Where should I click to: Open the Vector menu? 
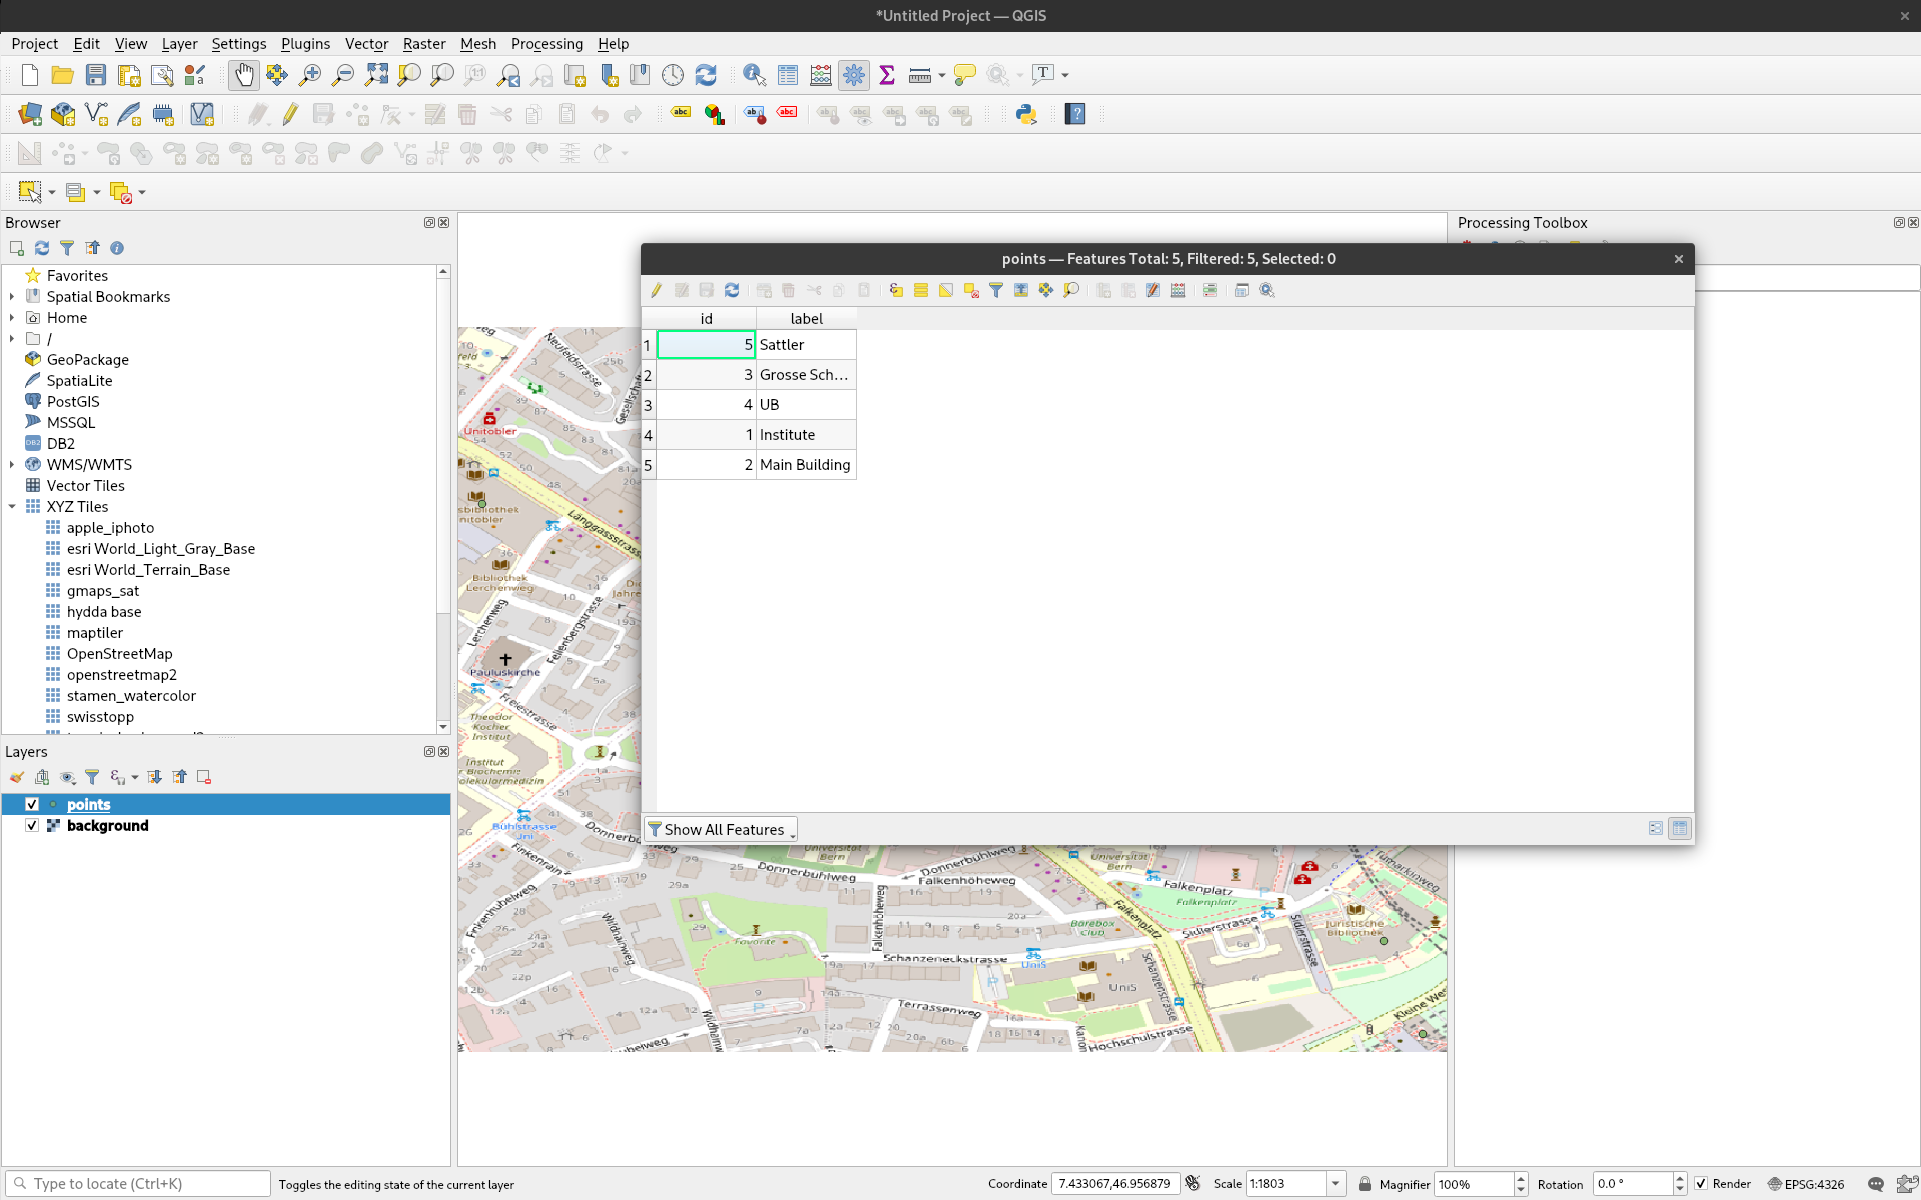[x=366, y=43]
